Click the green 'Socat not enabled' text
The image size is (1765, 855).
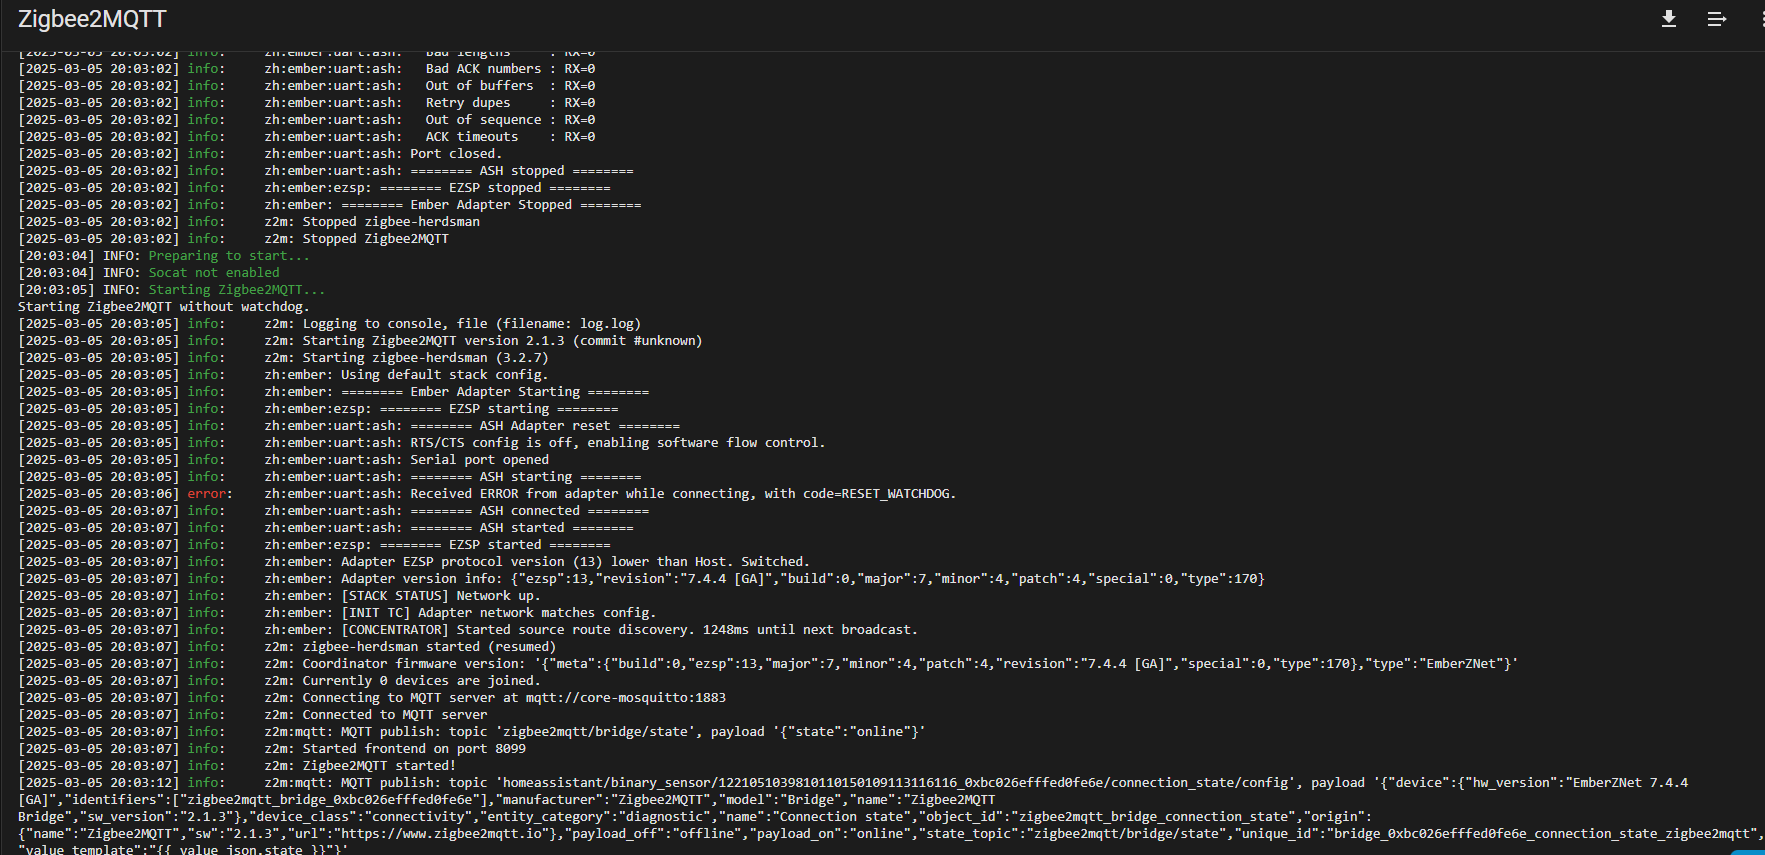[x=214, y=273]
